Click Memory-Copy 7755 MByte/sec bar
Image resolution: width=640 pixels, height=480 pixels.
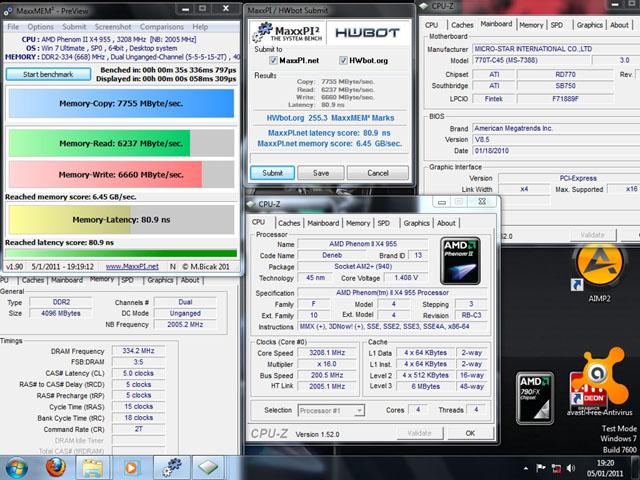[121, 103]
